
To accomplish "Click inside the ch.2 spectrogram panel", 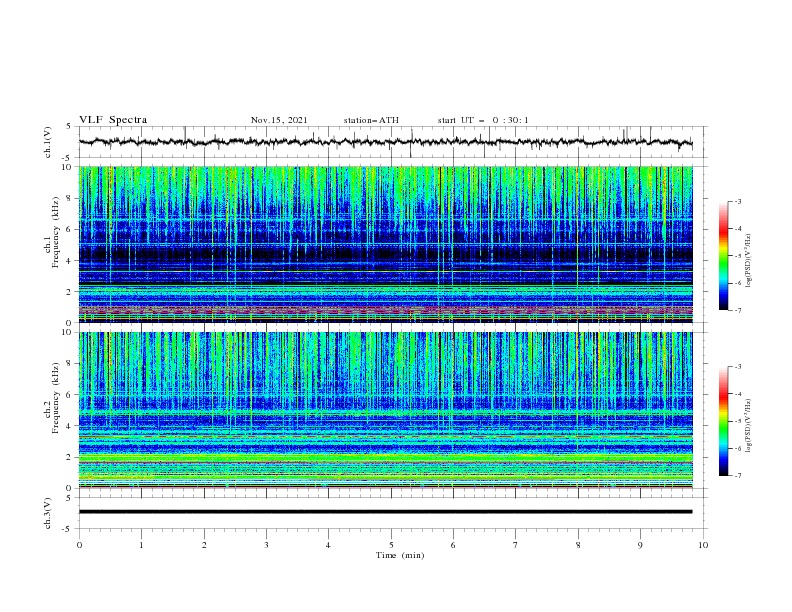I will click(385, 410).
